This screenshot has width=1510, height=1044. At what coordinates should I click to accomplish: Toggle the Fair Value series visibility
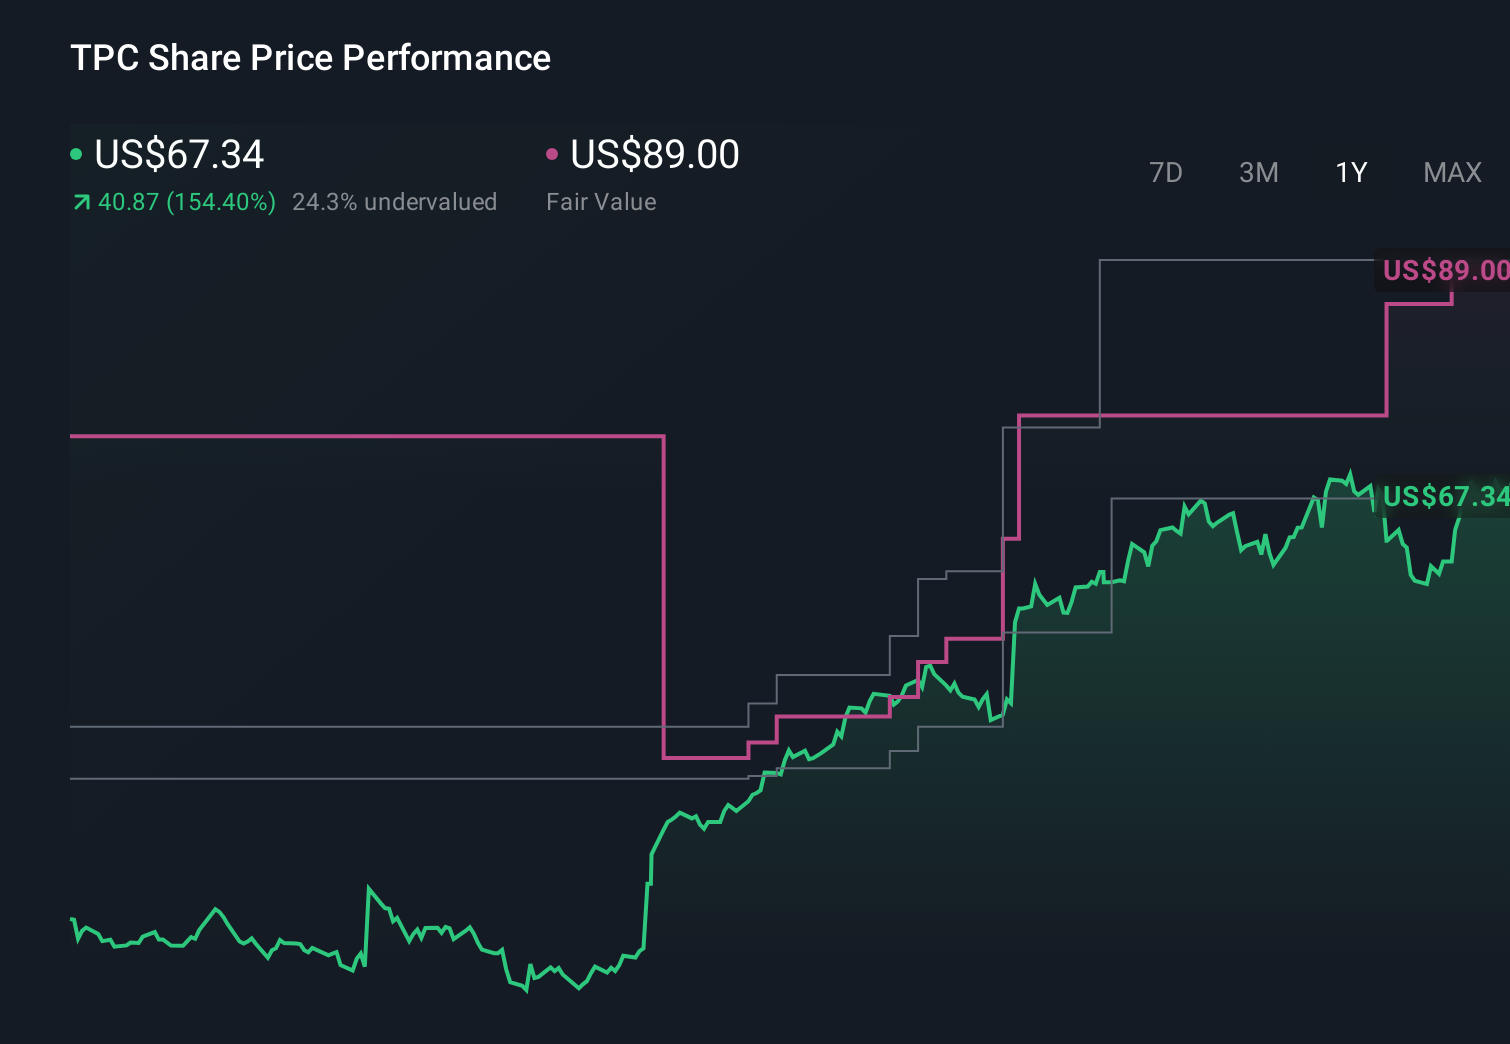[x=653, y=155]
